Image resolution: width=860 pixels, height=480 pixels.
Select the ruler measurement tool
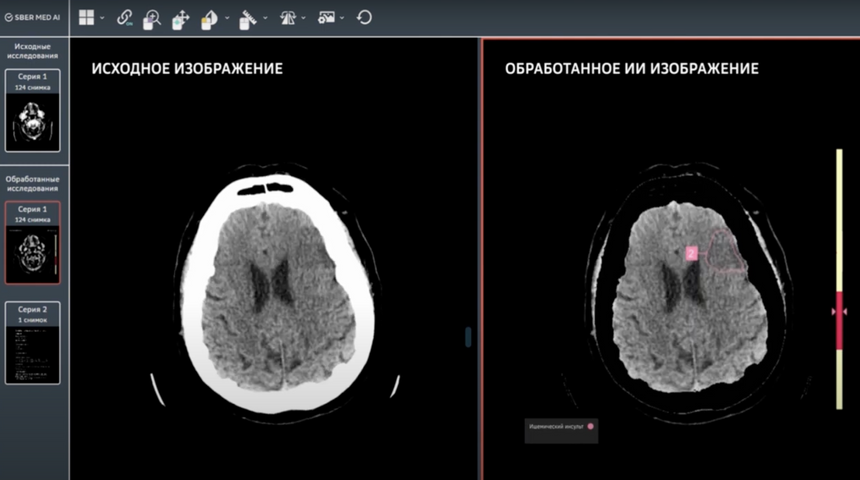[x=249, y=18]
